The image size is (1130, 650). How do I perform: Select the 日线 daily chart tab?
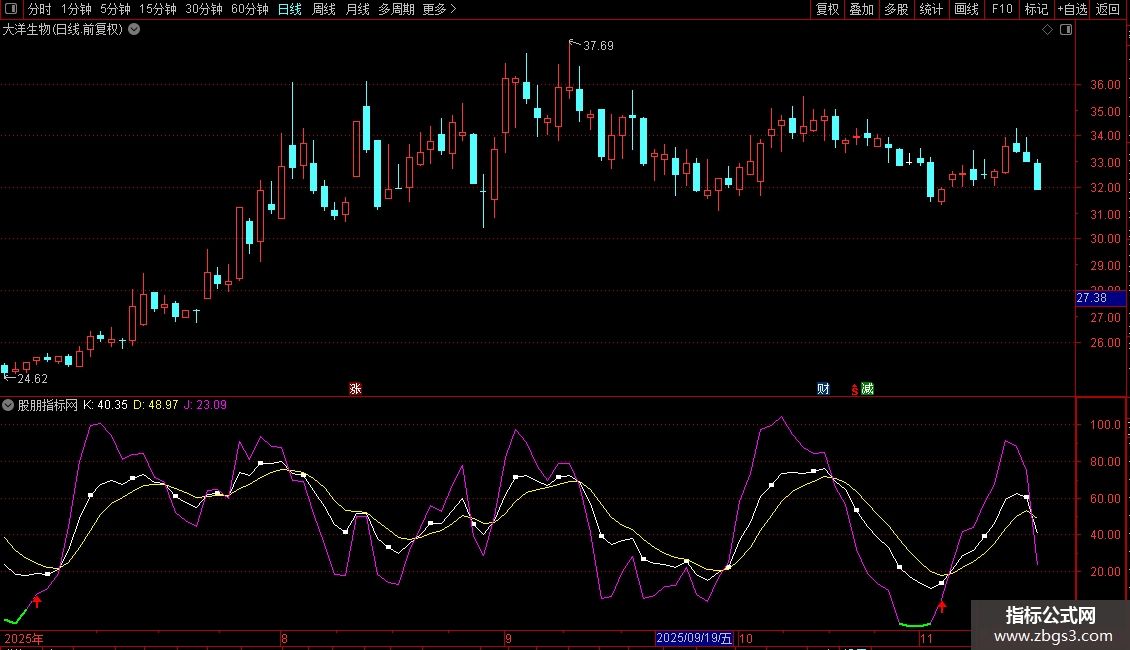(290, 9)
